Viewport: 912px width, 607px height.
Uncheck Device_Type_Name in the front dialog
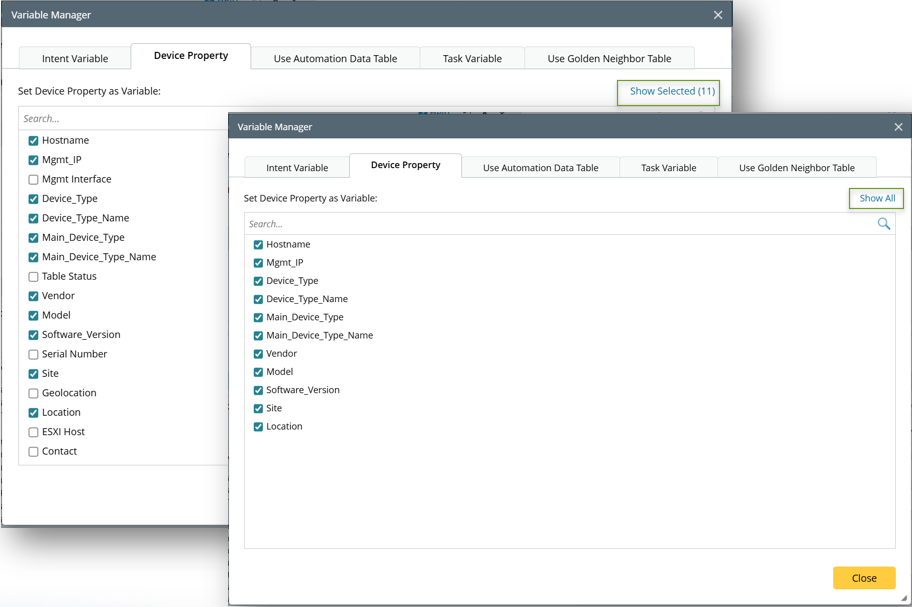[x=258, y=299]
